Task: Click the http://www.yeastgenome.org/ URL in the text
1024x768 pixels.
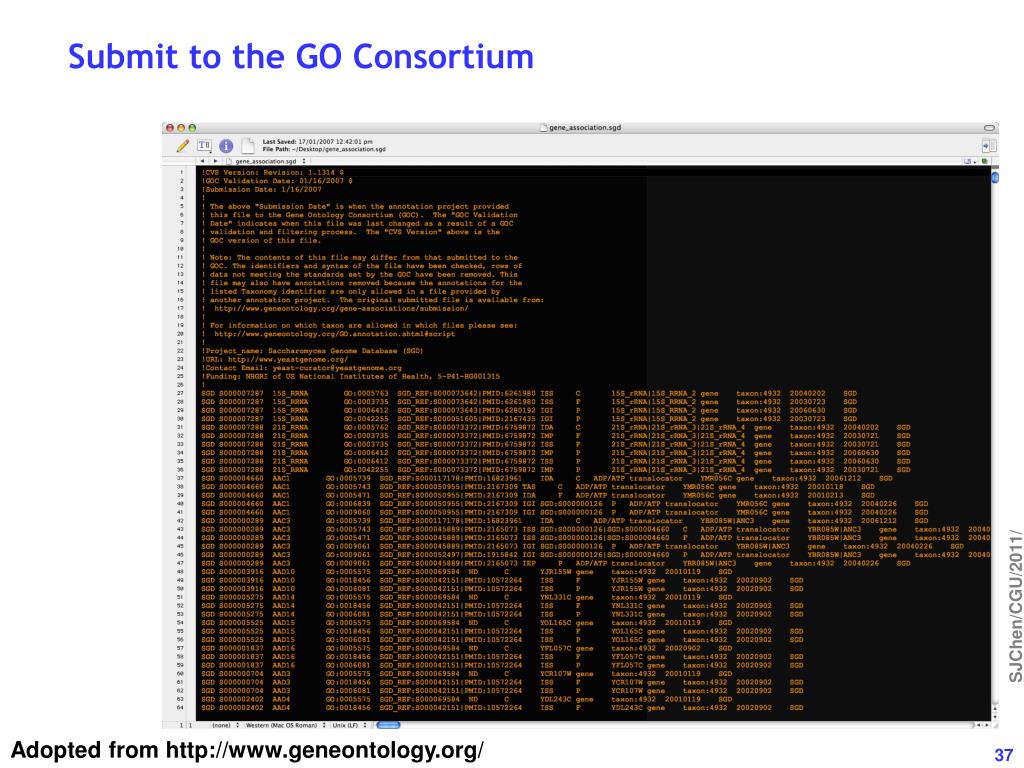Action: click(x=287, y=359)
